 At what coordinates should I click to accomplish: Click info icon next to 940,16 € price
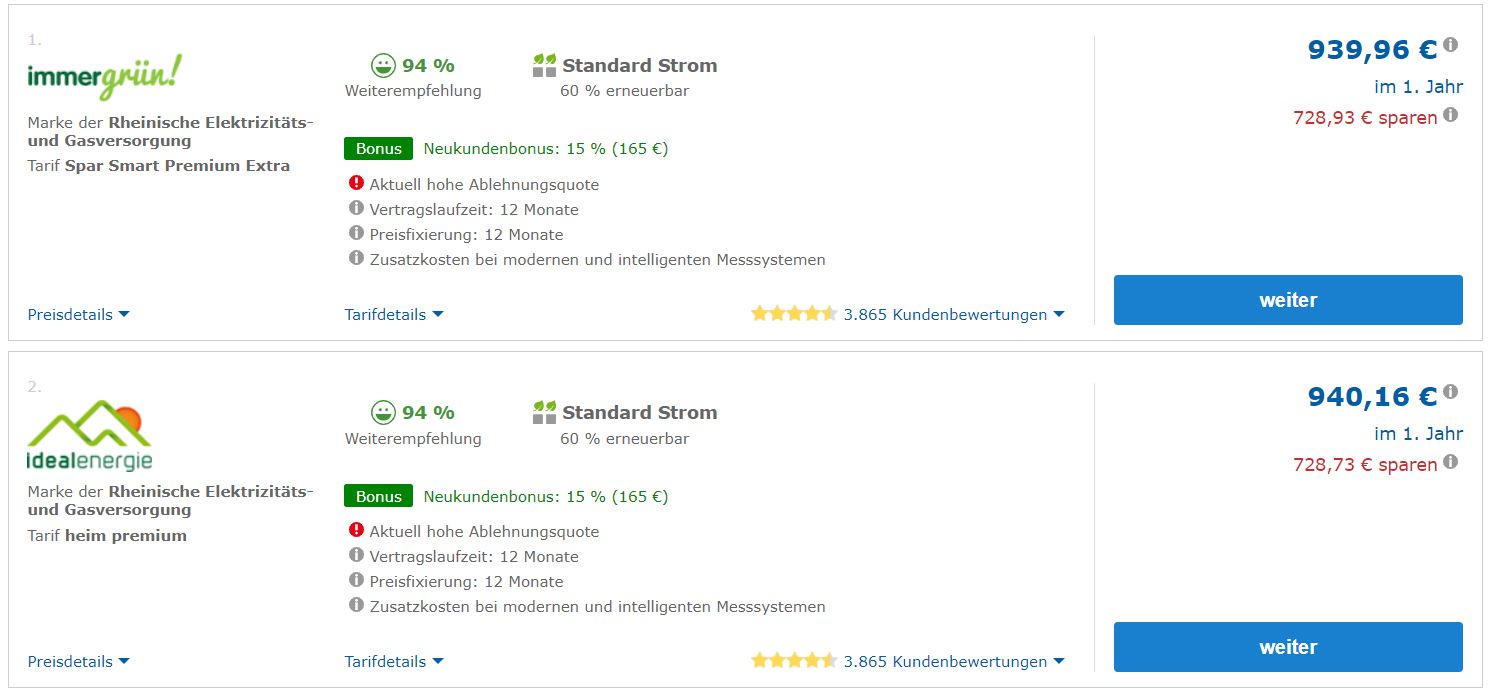(1451, 392)
